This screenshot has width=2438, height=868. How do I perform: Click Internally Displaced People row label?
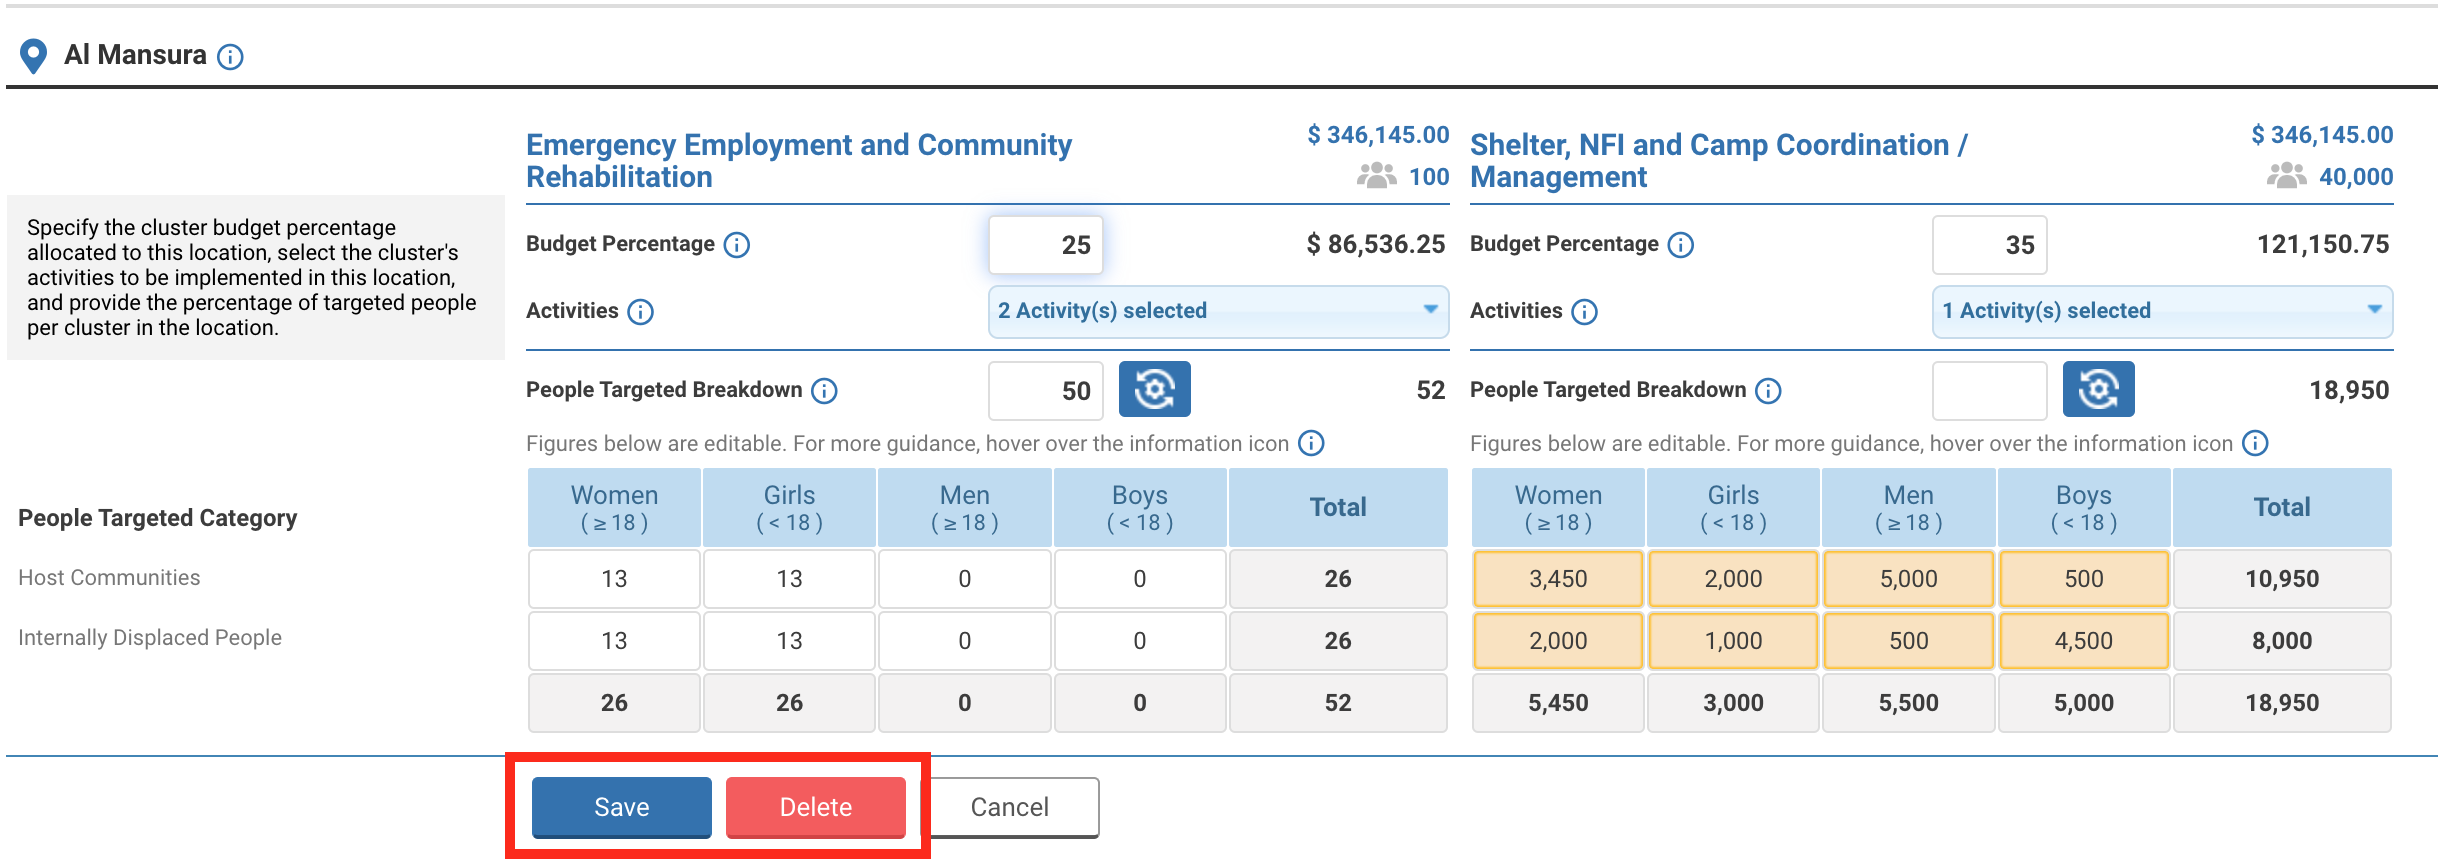click(x=150, y=638)
